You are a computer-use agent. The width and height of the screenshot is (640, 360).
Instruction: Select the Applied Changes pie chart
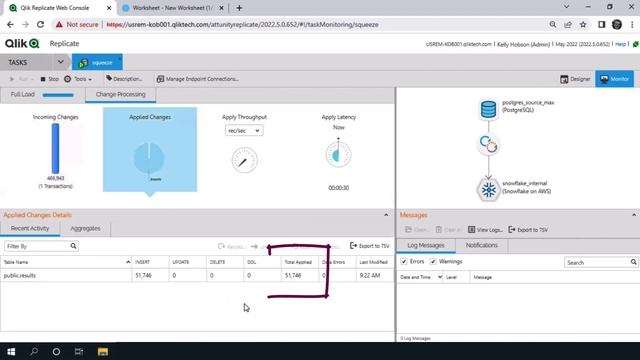pos(149,158)
